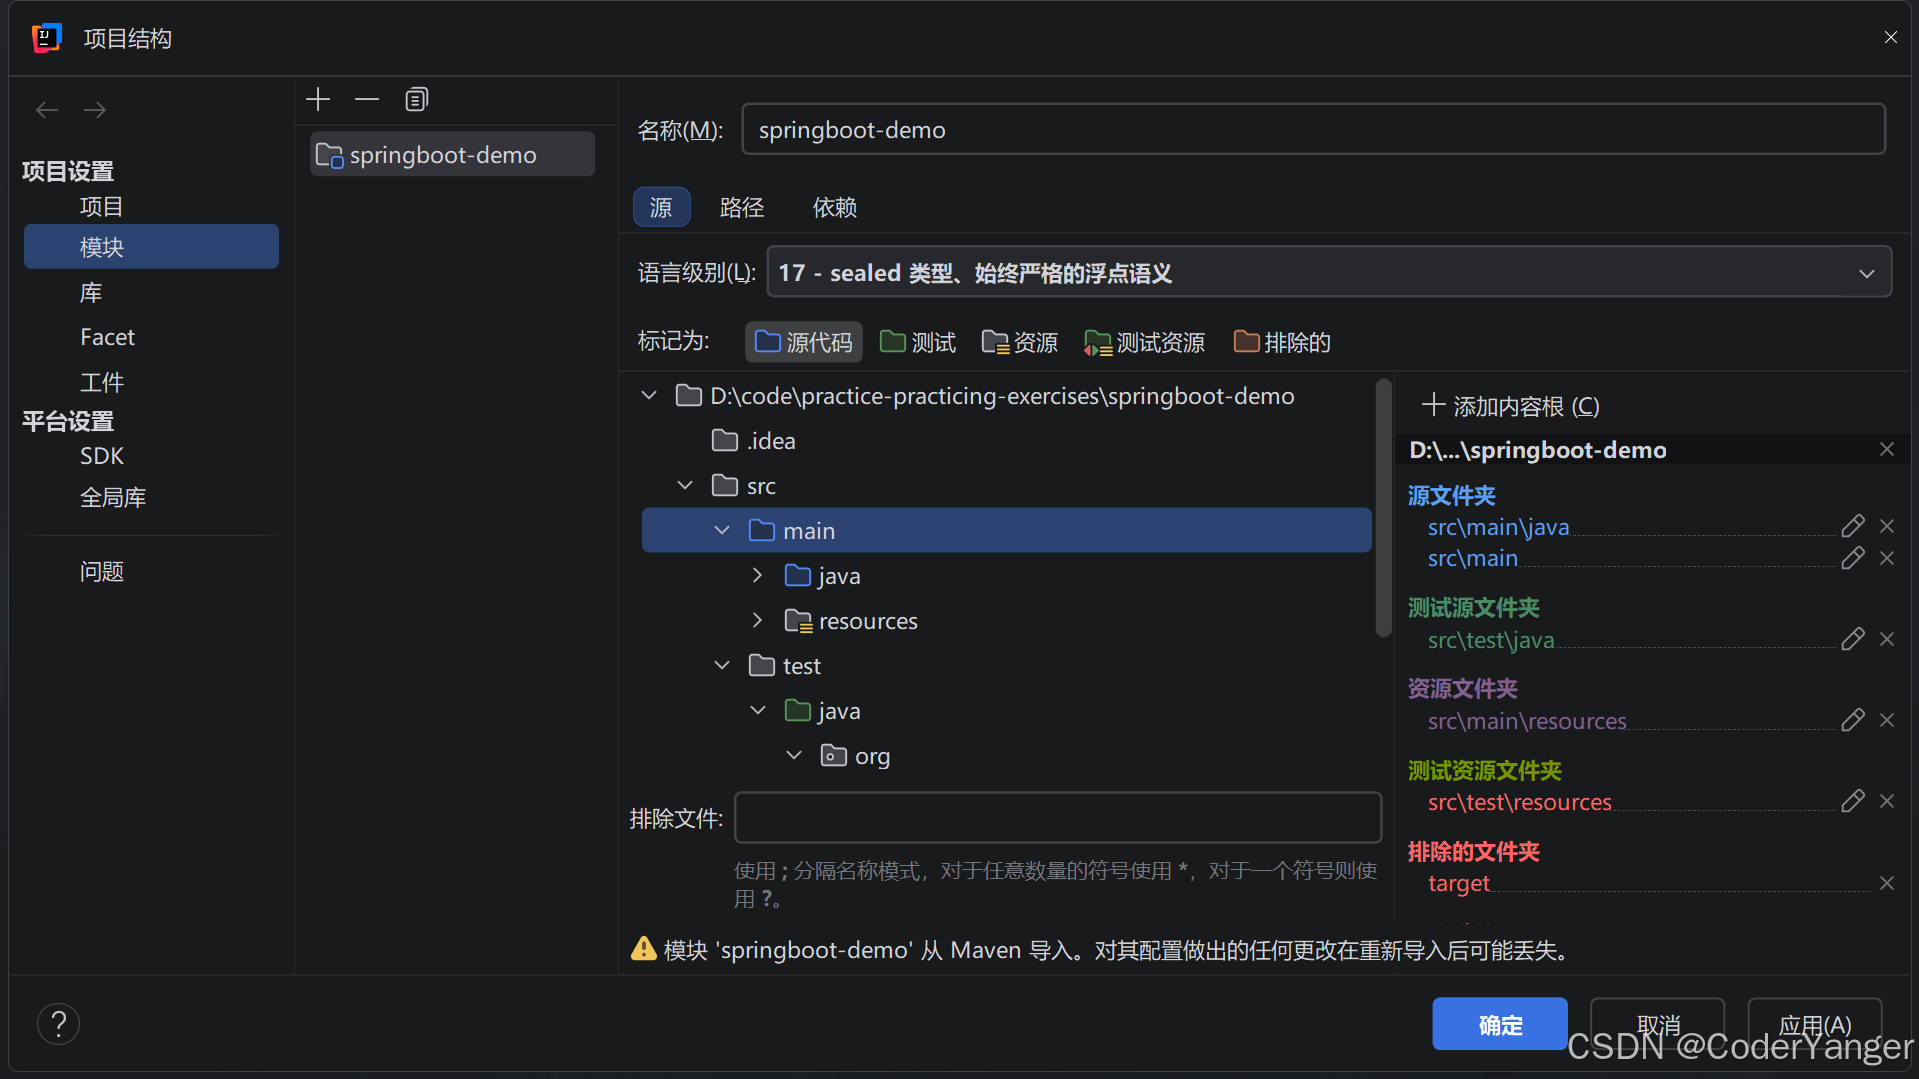
Task: Switch to the 路径 tab
Action: click(x=741, y=207)
